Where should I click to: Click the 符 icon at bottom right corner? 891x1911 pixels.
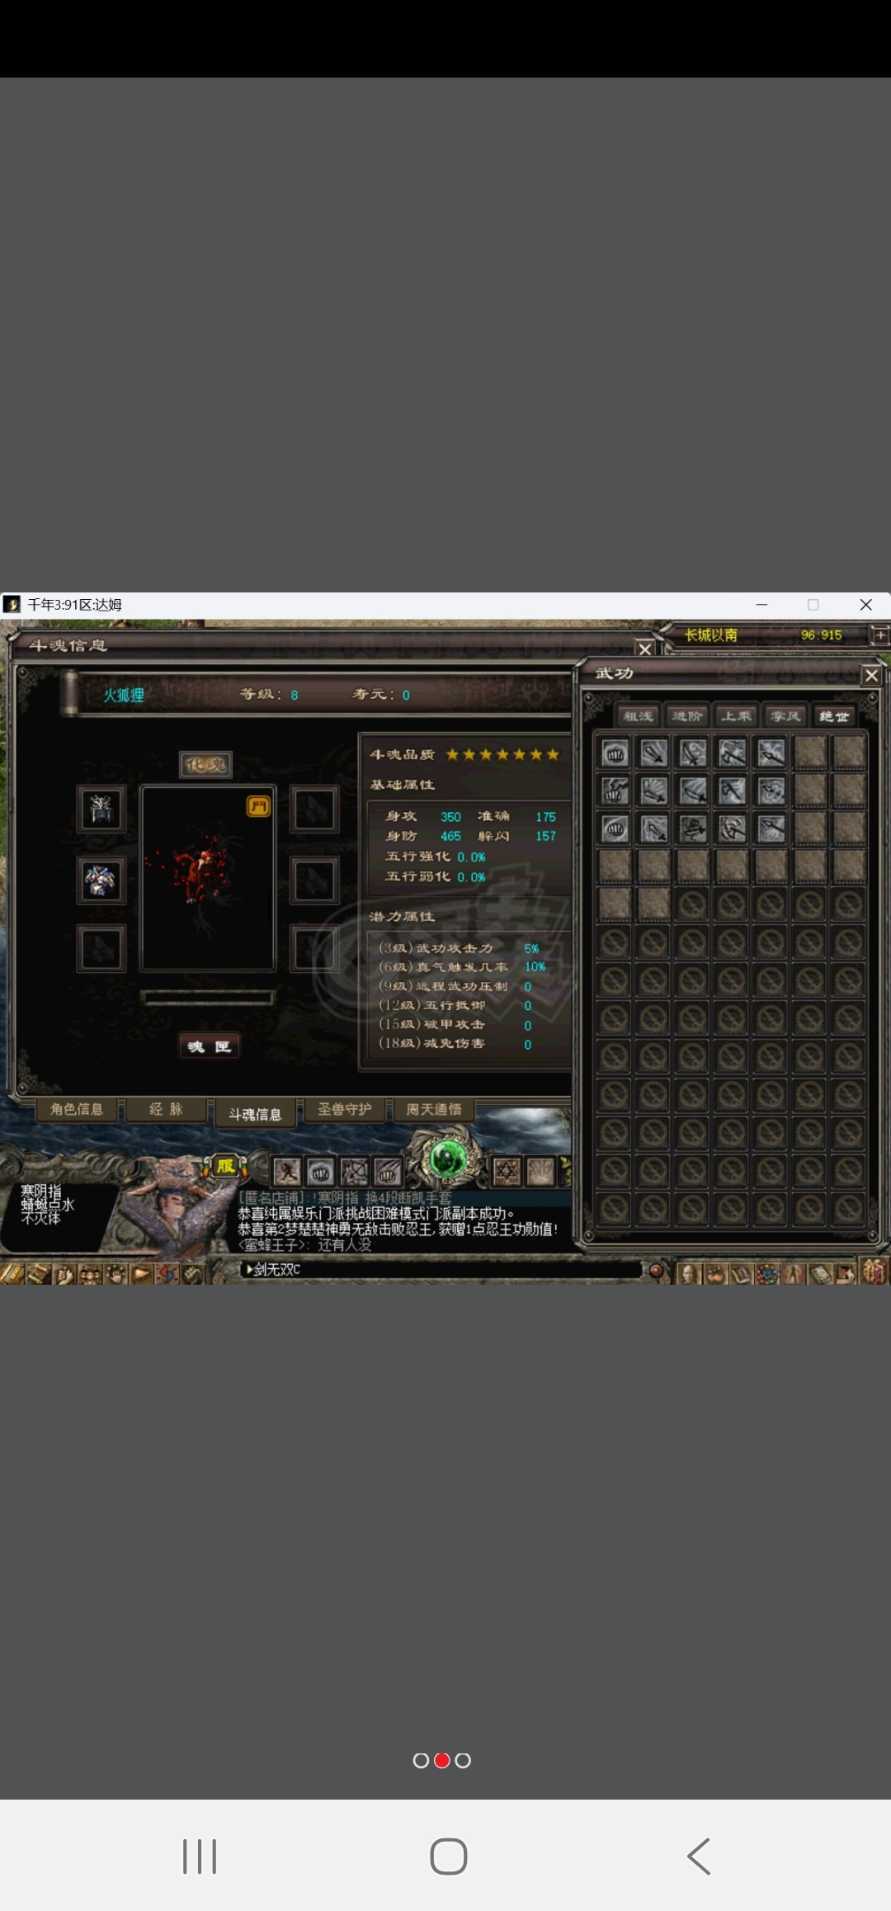point(874,1271)
